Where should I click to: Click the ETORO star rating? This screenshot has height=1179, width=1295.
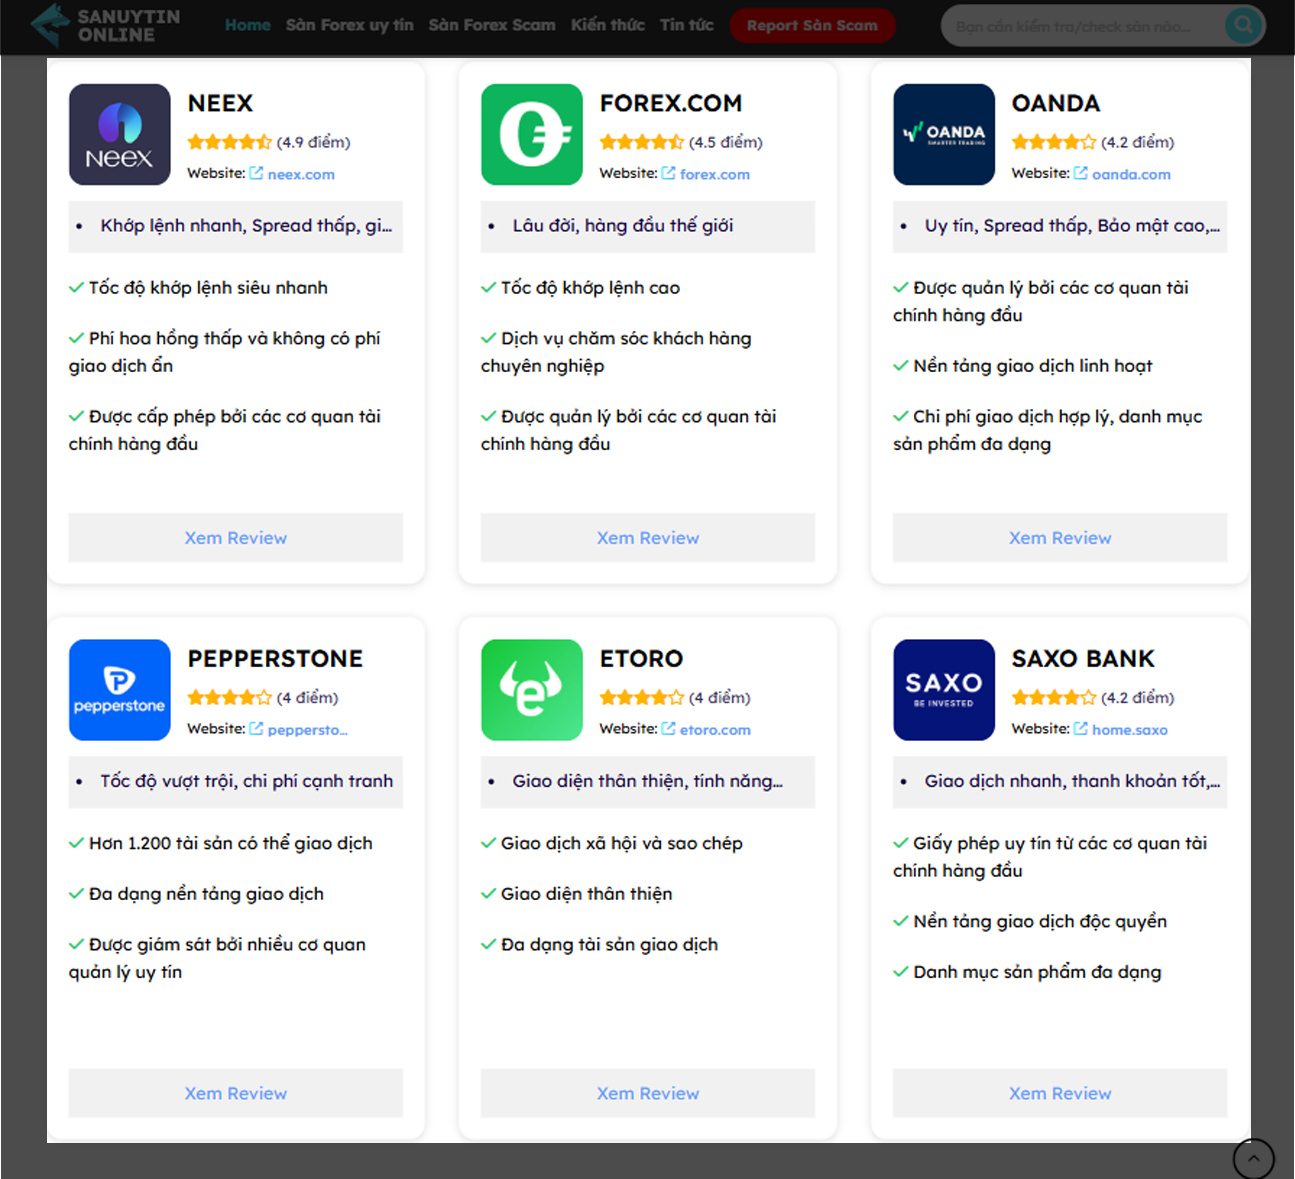pos(641,697)
